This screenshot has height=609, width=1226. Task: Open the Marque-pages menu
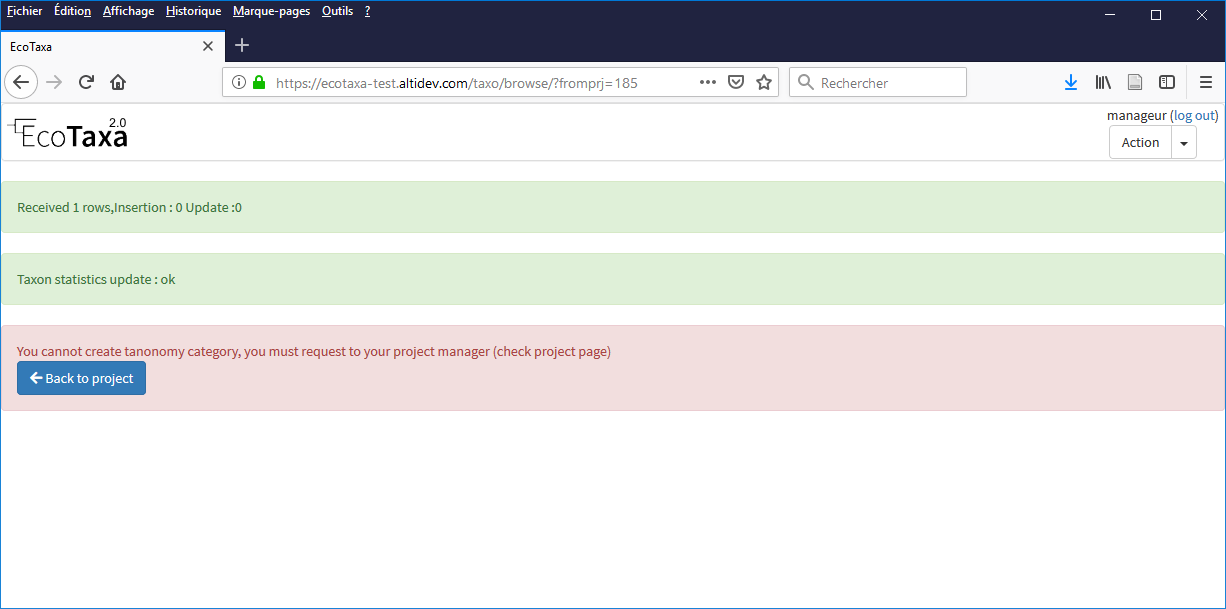tap(271, 11)
